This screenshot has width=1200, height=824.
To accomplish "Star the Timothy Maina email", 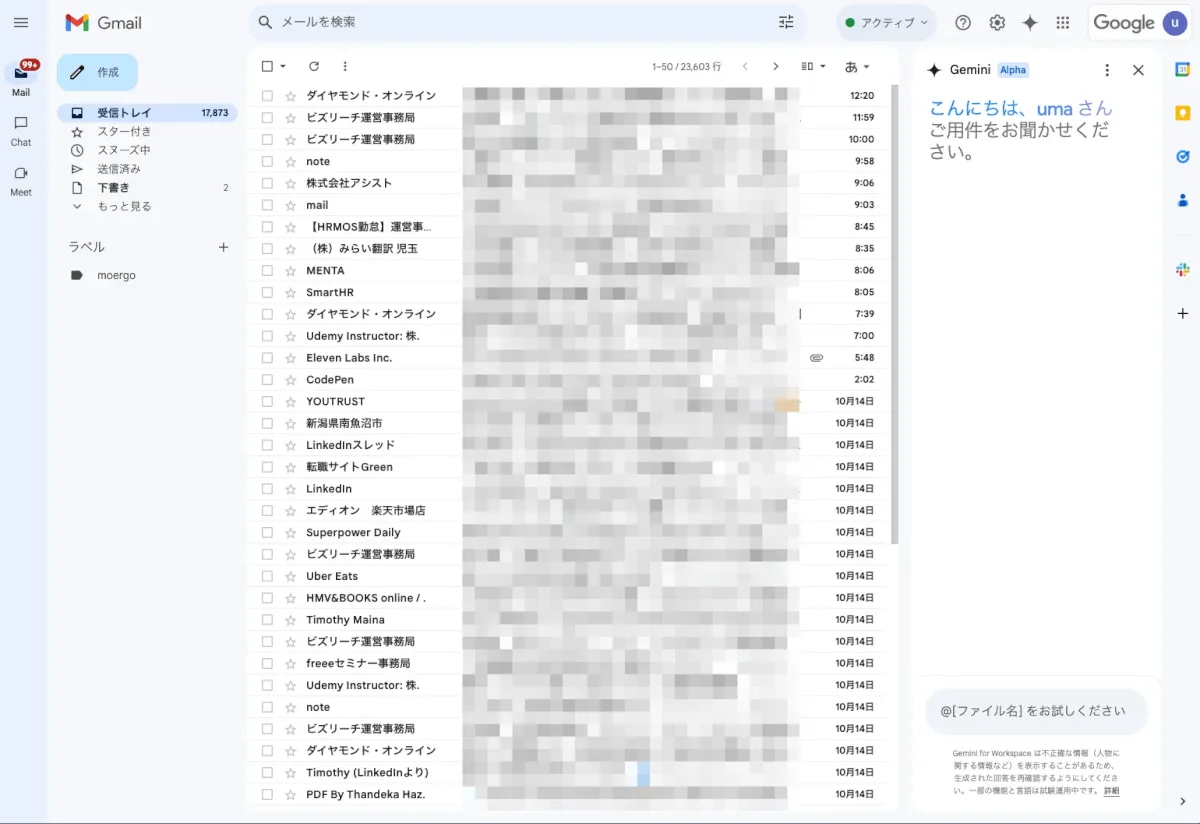I will click(x=291, y=620).
